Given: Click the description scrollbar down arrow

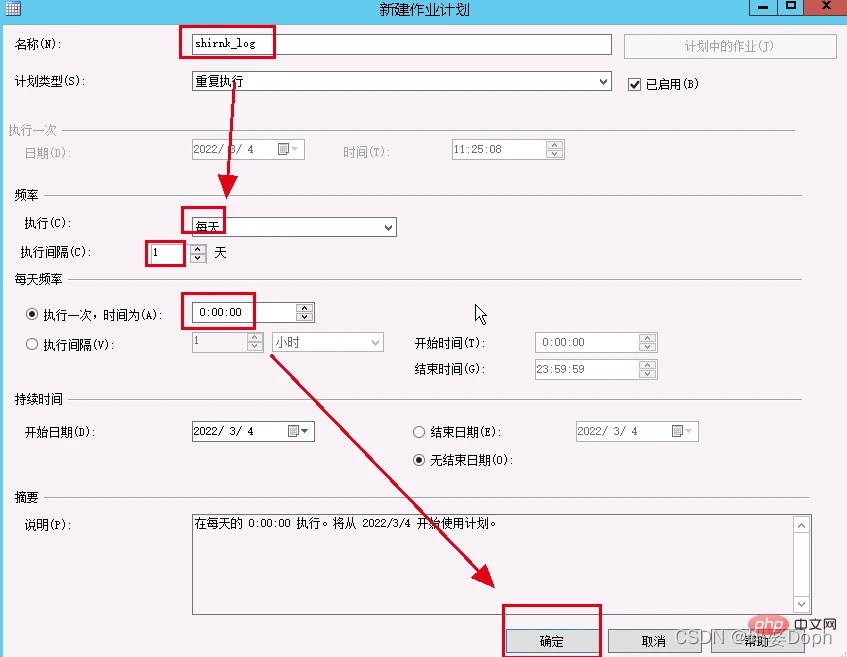Looking at the screenshot, I should (x=802, y=604).
